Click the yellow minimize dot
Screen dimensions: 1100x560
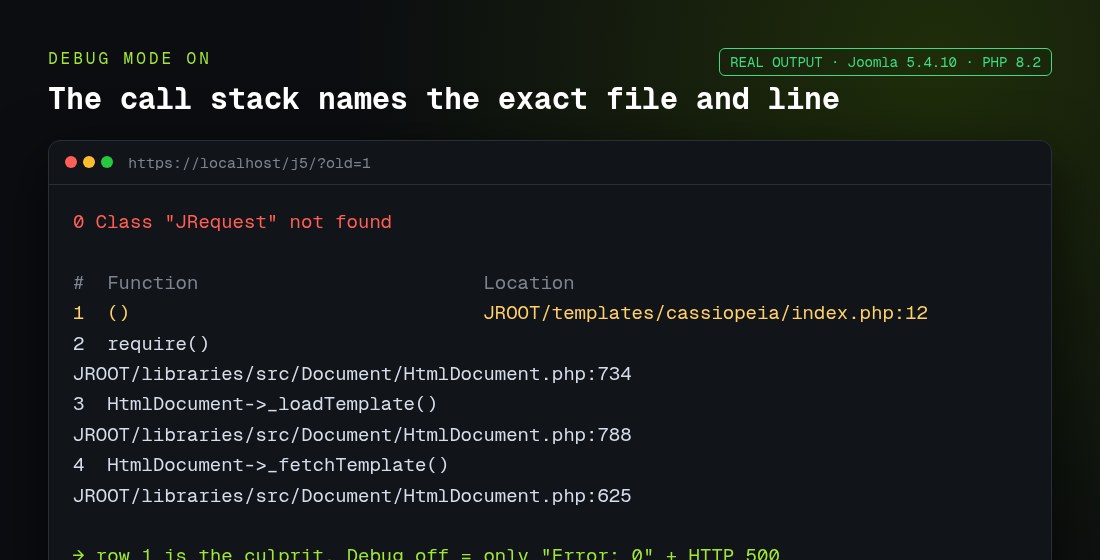(x=89, y=162)
